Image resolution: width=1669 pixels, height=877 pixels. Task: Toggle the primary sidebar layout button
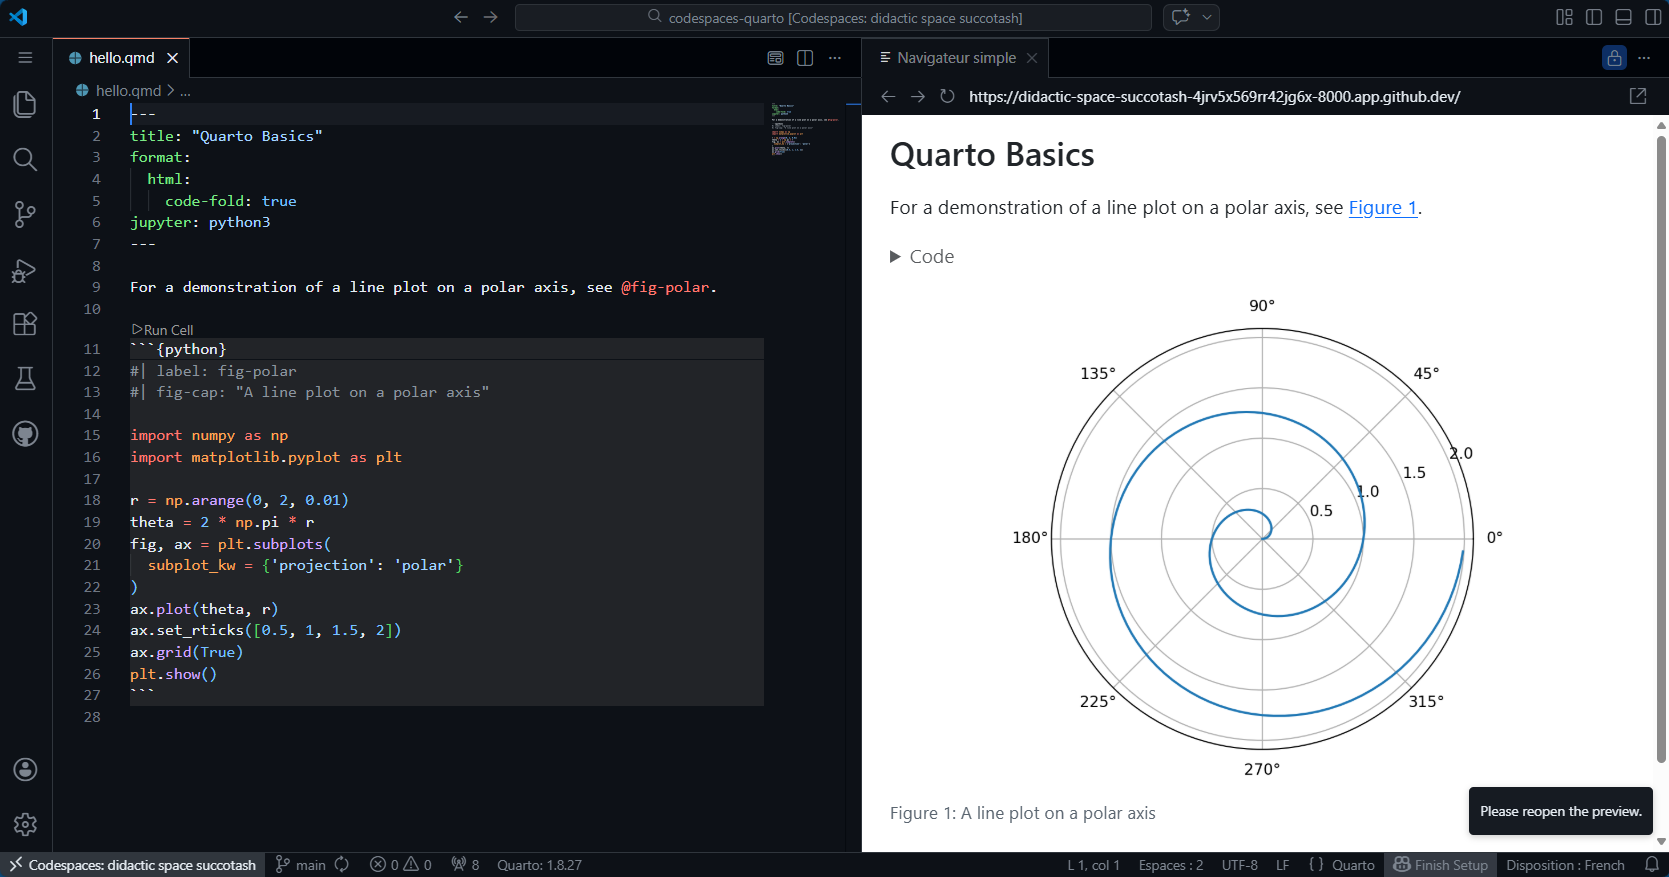1594,17
